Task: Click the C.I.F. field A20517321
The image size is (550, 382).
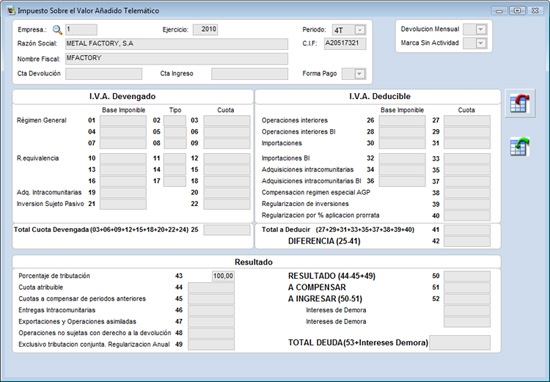Action: click(345, 44)
